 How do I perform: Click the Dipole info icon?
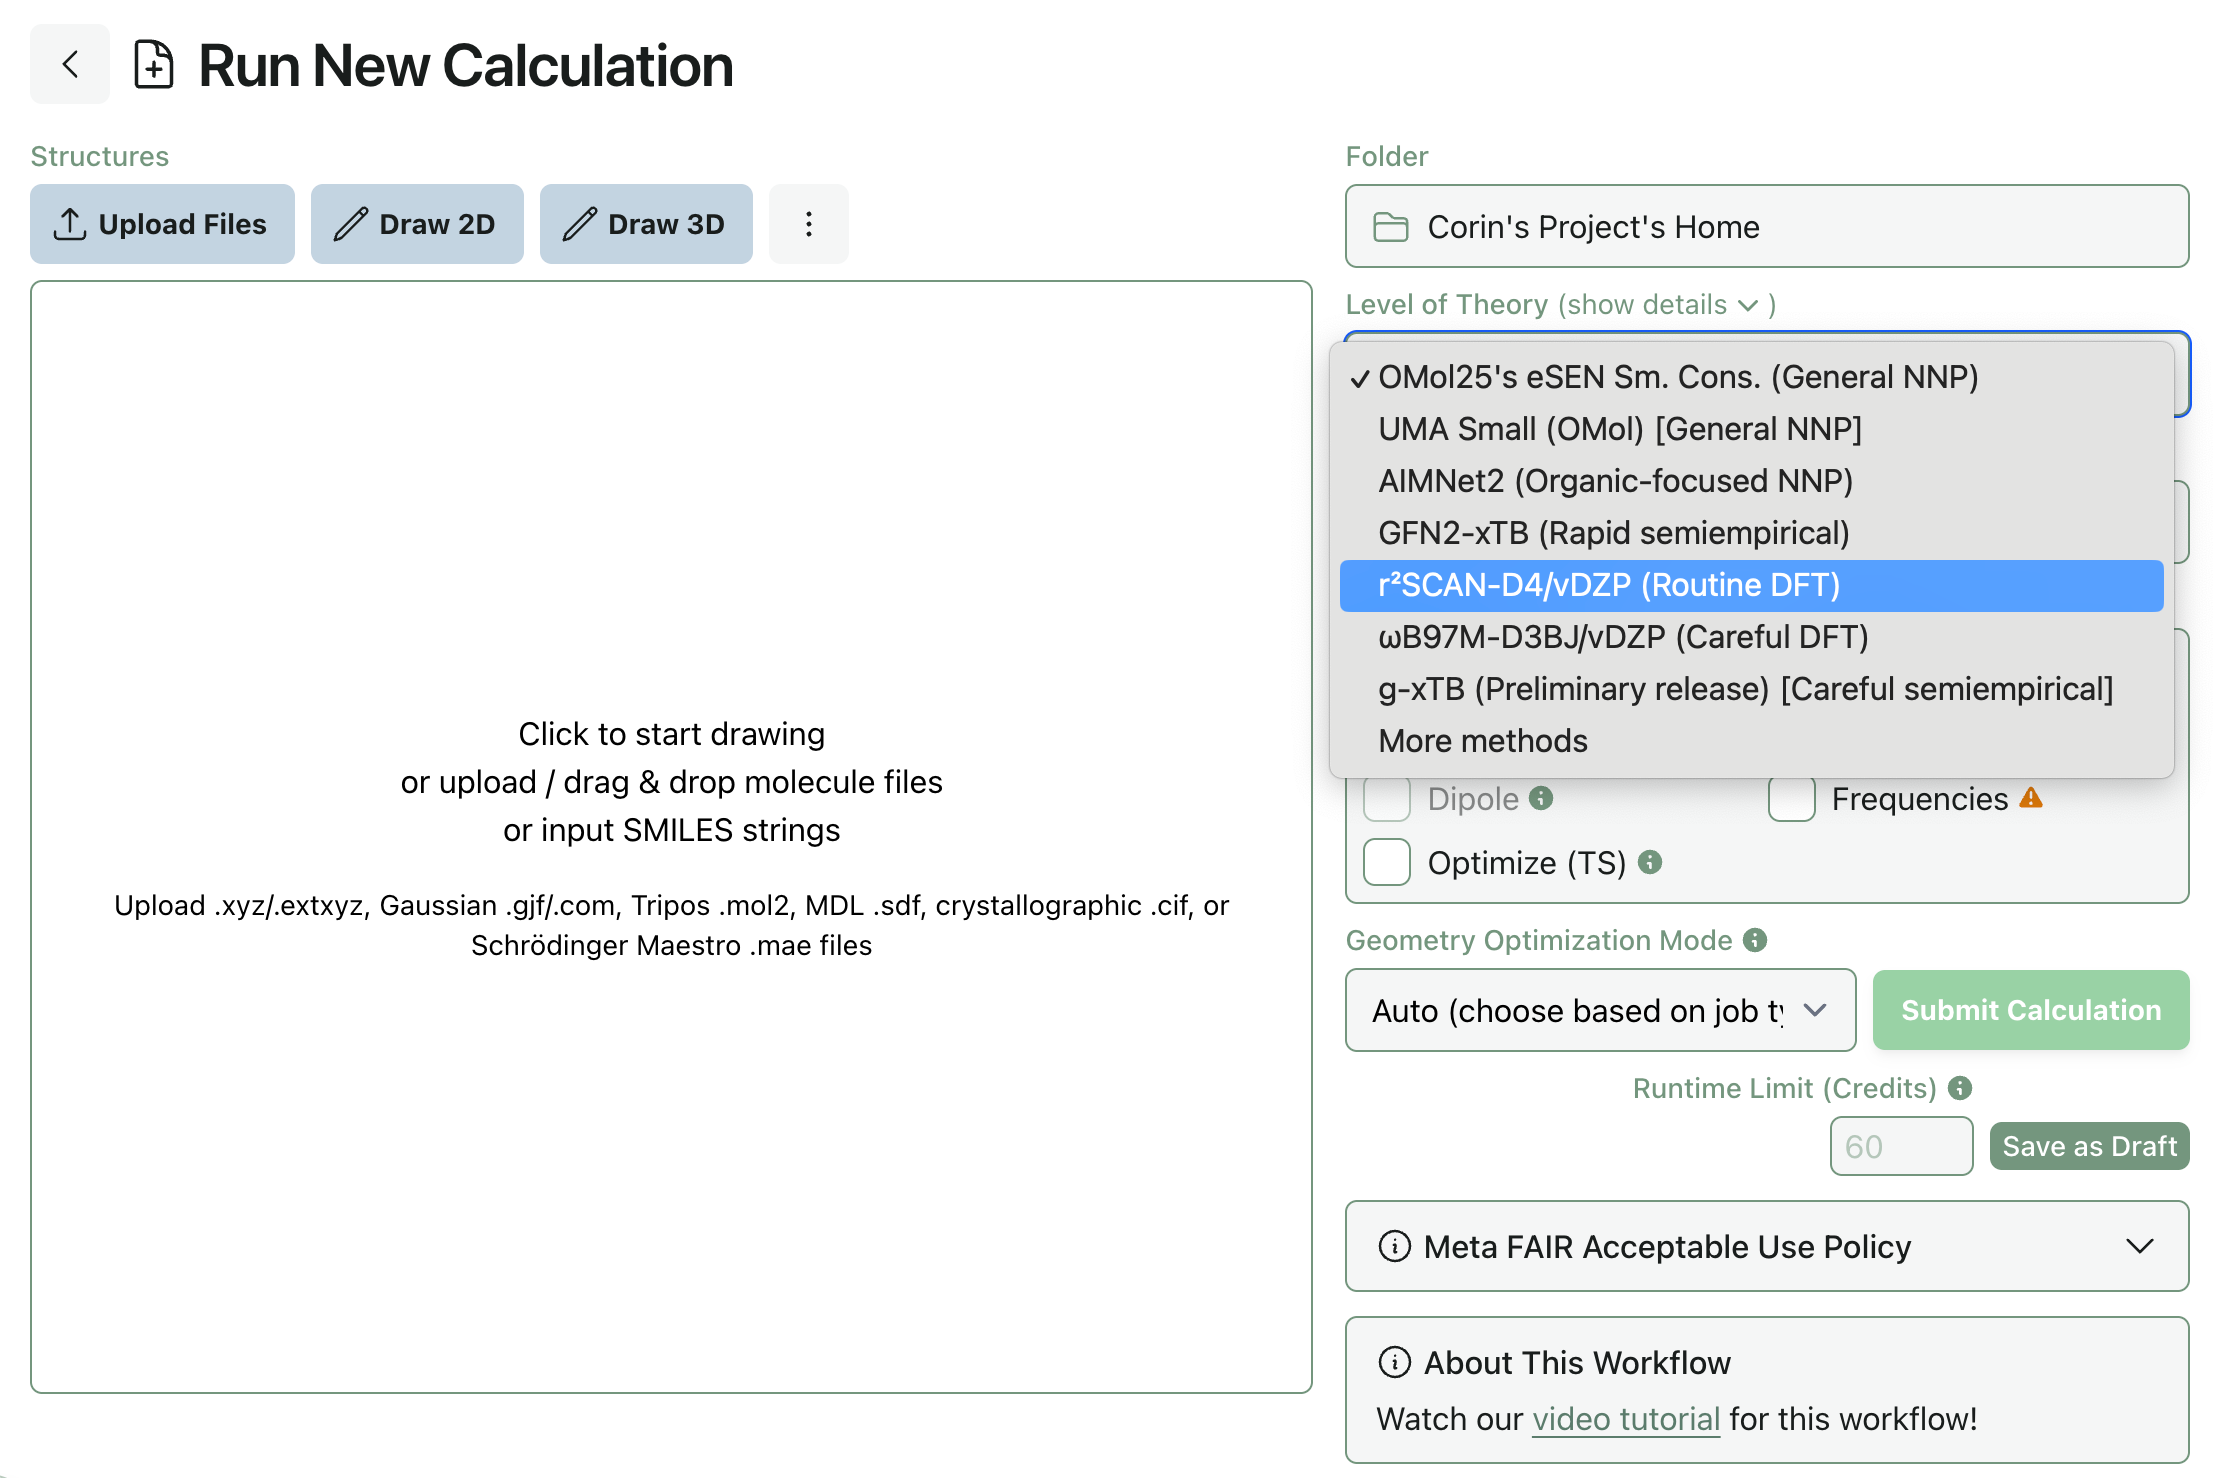click(1541, 798)
